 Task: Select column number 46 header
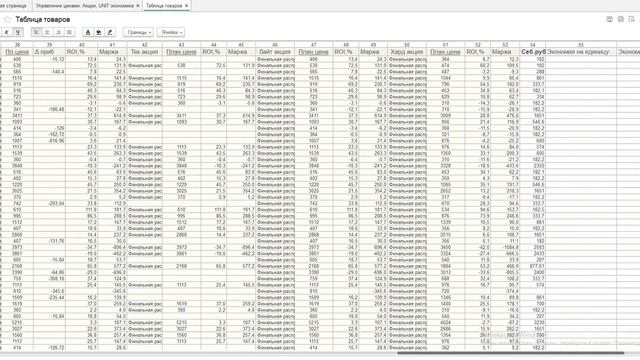pos(275,44)
